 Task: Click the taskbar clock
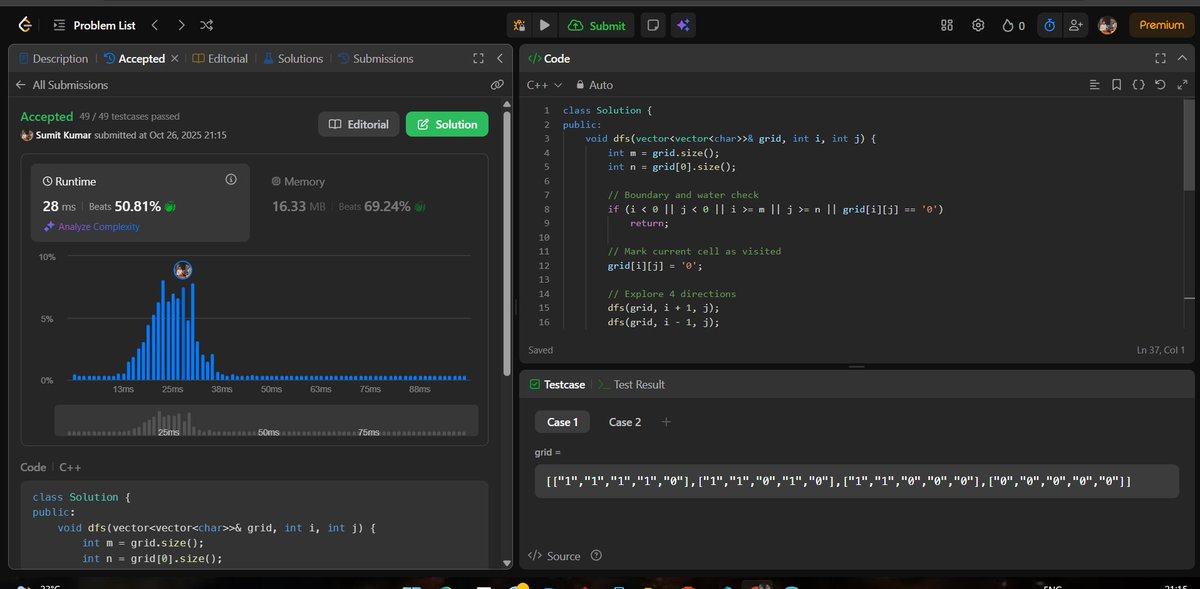point(1175,586)
